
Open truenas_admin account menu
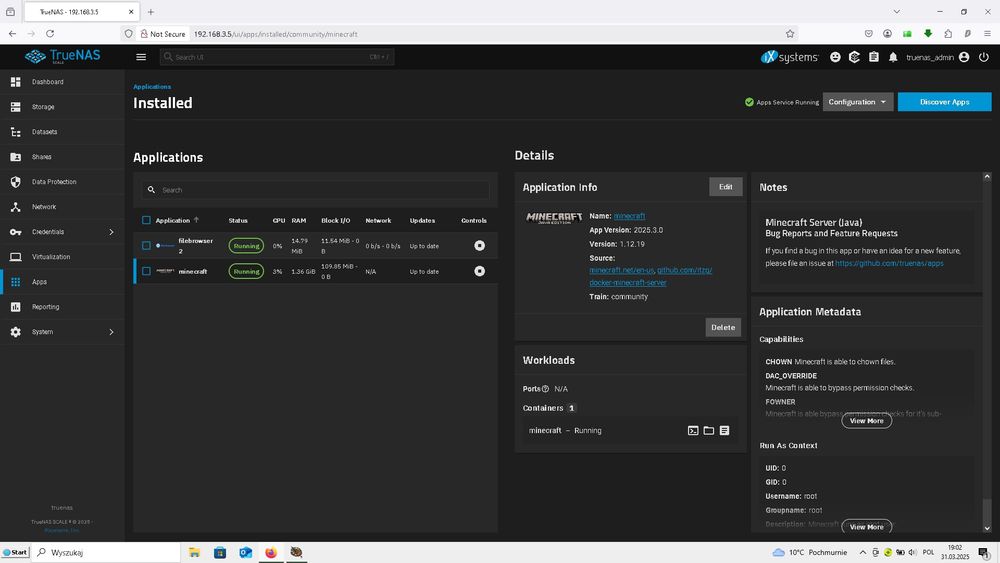(938, 57)
